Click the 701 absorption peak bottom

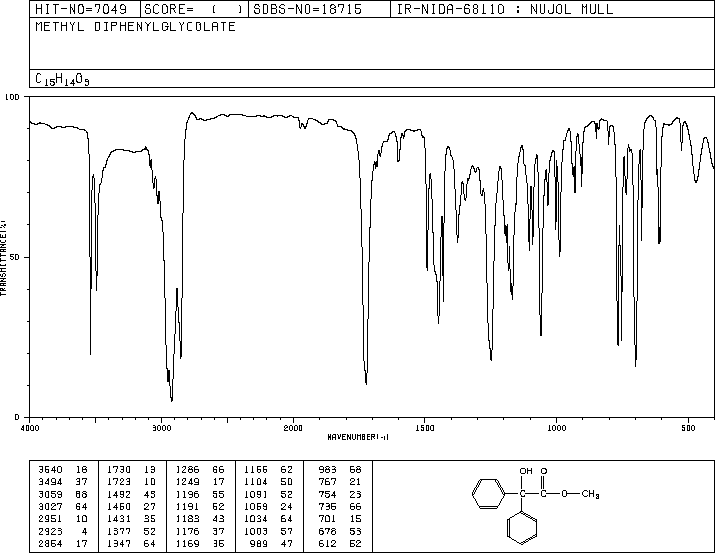[636, 364]
